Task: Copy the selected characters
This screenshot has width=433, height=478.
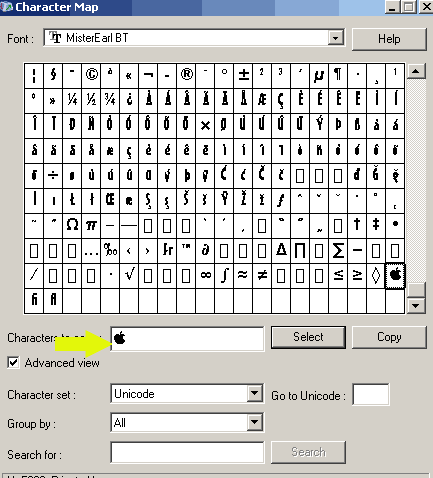Action: tap(389, 337)
